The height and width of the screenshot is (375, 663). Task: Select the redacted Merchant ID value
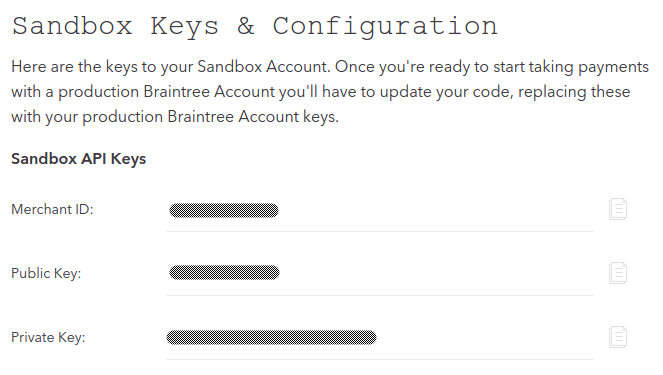pos(224,210)
